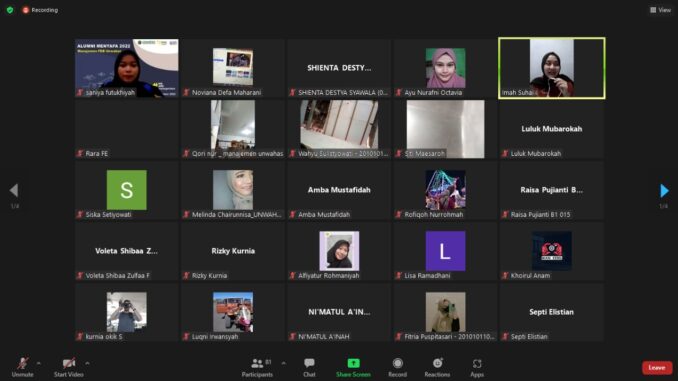Select Rizky Kurnia participant tile
The image size is (678, 381).
pyautogui.click(x=233, y=251)
